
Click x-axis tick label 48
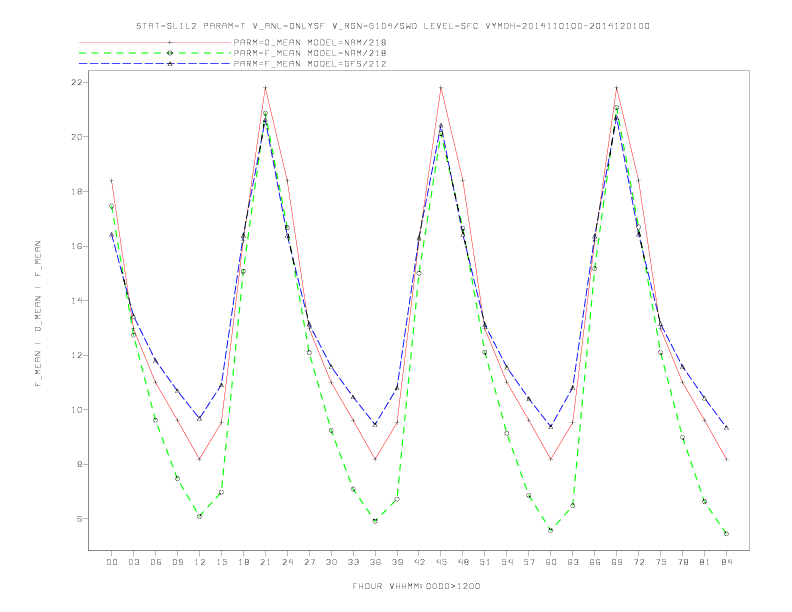[463, 562]
